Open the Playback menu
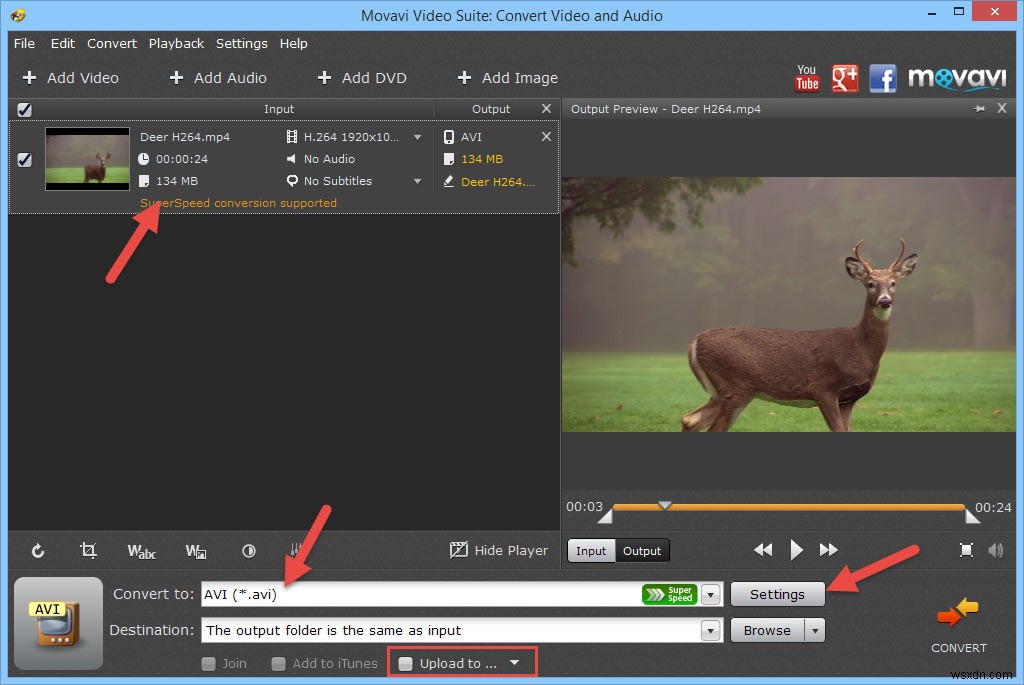Viewport: 1024px width, 685px height. (x=176, y=43)
